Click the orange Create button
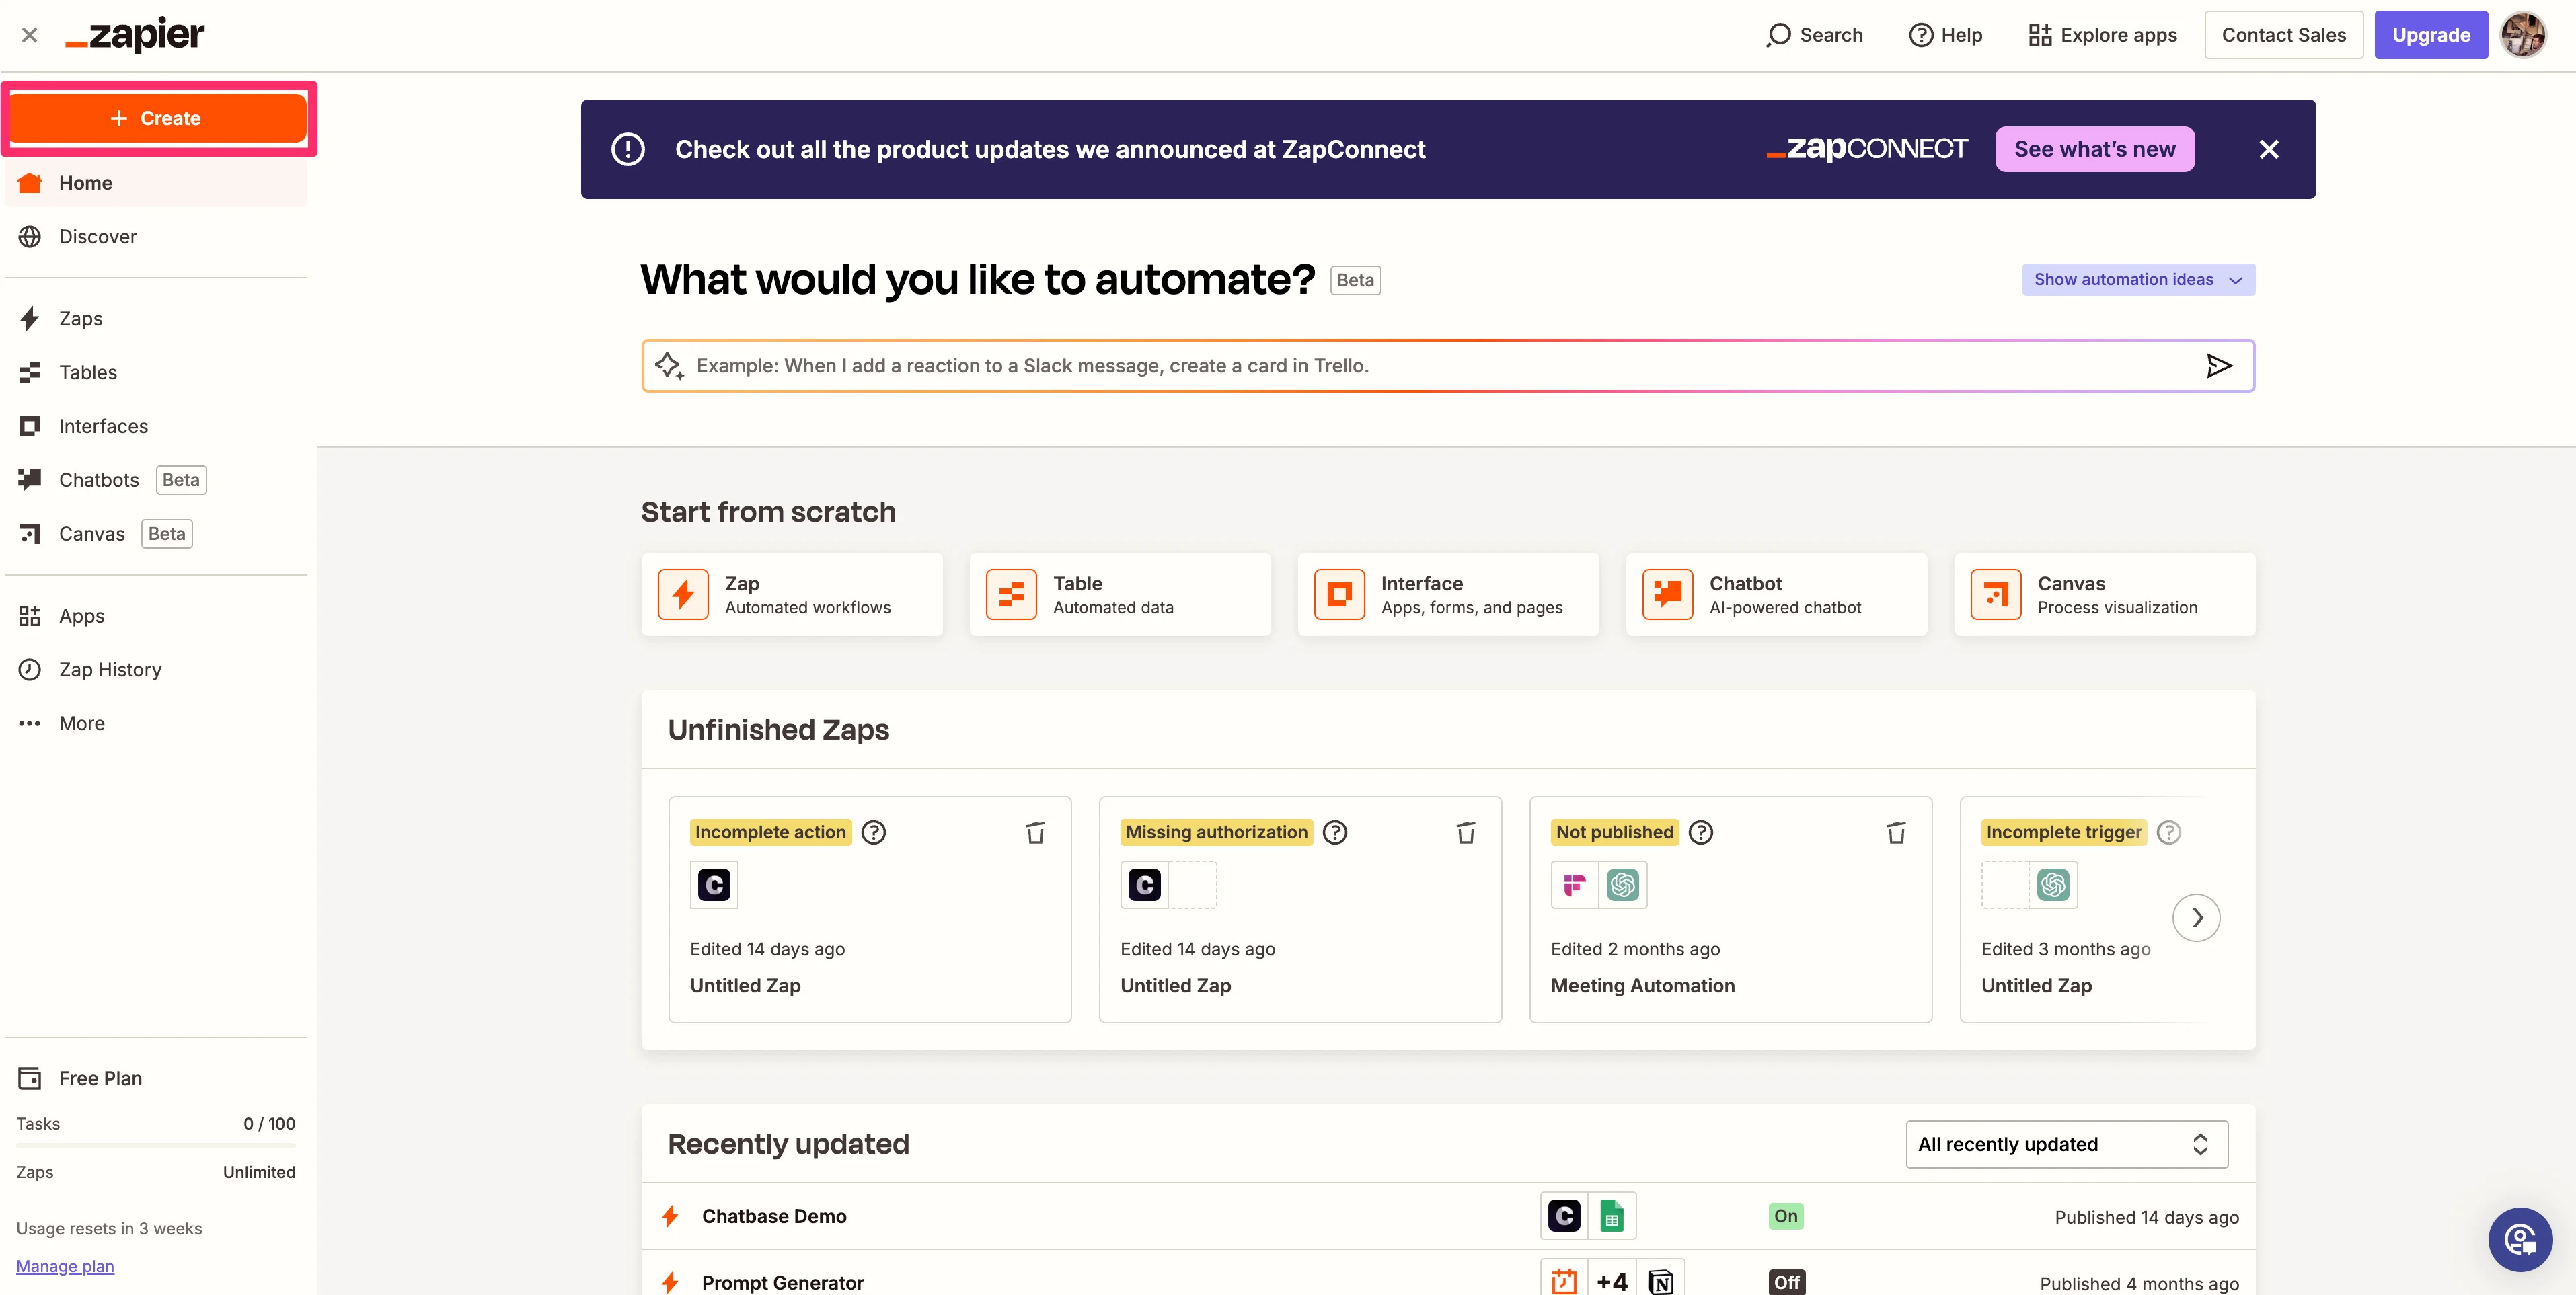Viewport: 2576px width, 1295px height. point(157,118)
